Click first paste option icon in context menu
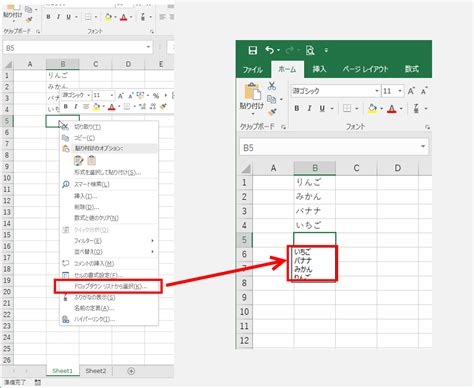Screen dimensions: 474x388 [78, 161]
